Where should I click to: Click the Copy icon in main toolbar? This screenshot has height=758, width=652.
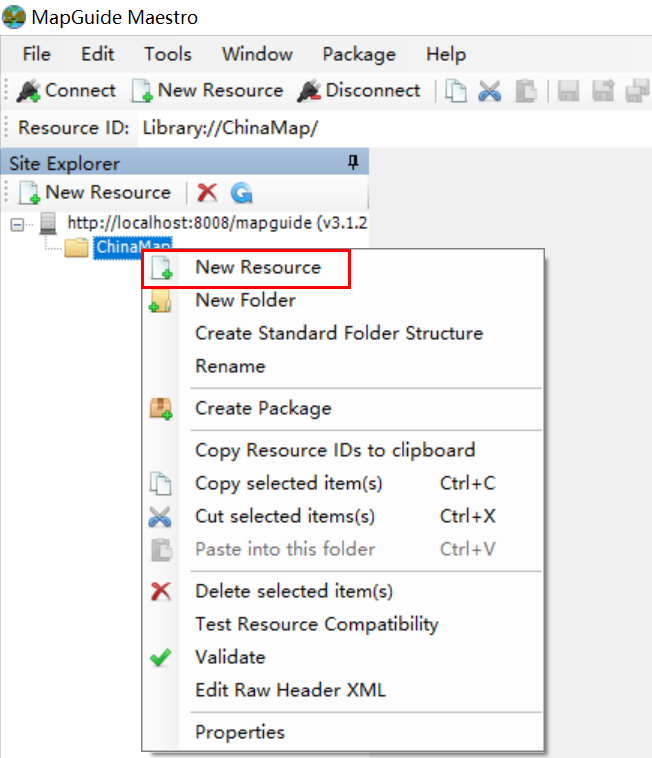(x=455, y=91)
